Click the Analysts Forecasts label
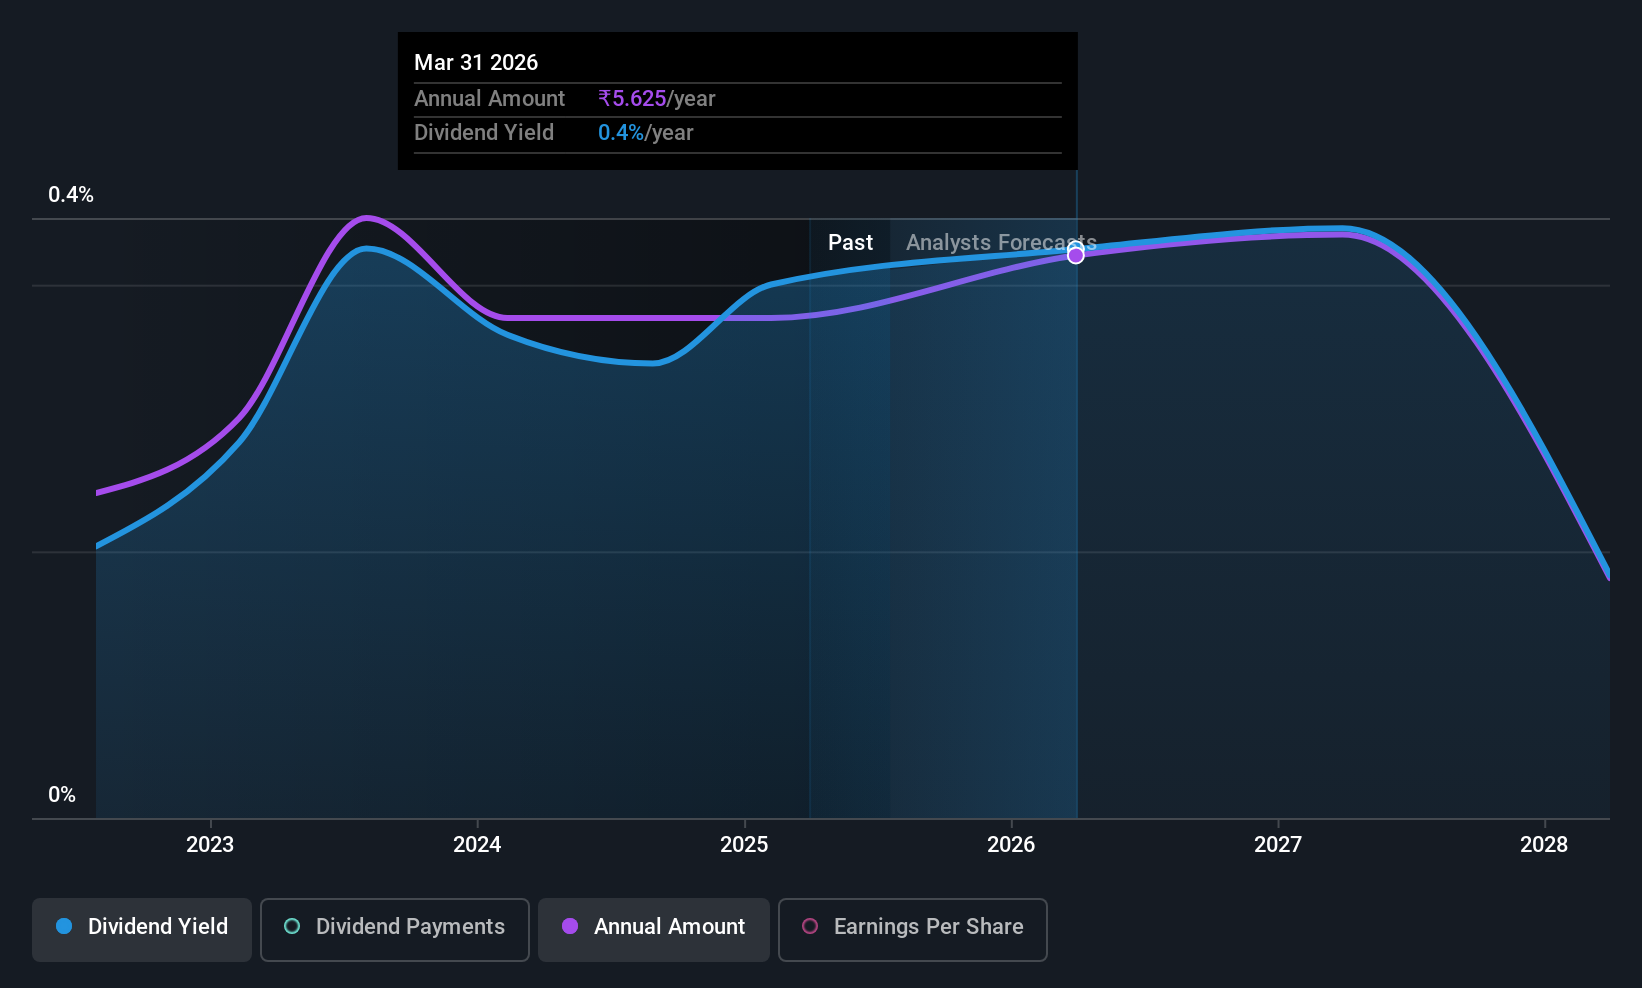The image size is (1642, 988). tap(1001, 243)
